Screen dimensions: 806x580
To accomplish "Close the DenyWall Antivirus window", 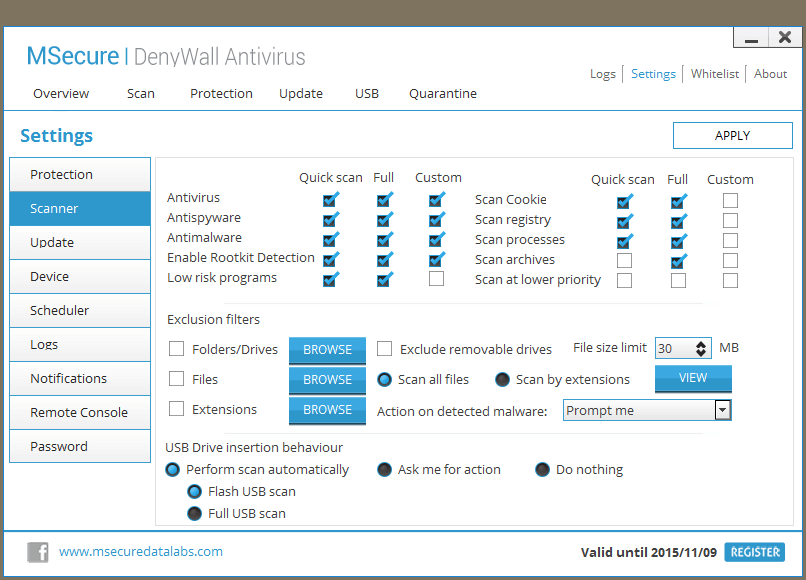I will [x=785, y=38].
